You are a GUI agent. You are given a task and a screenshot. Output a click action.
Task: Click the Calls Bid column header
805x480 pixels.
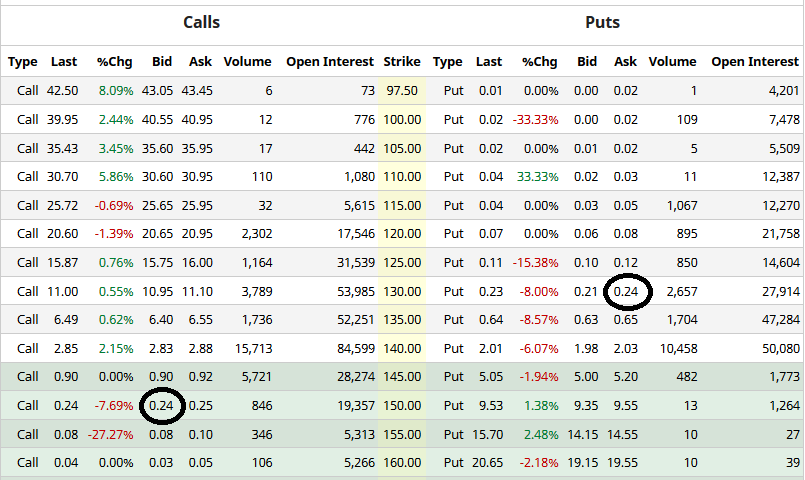tap(161, 62)
